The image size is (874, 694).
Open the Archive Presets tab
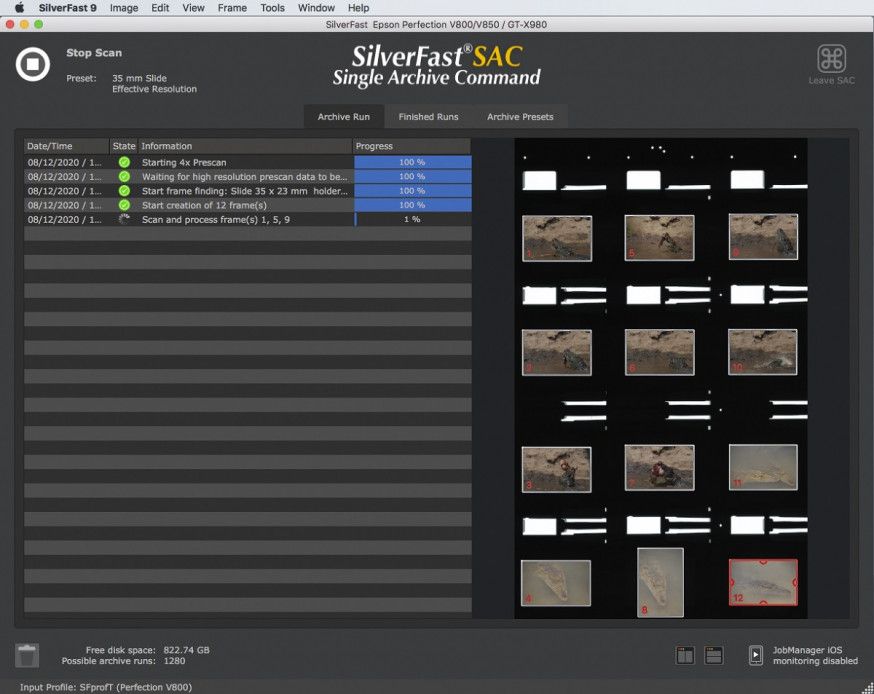tap(519, 117)
